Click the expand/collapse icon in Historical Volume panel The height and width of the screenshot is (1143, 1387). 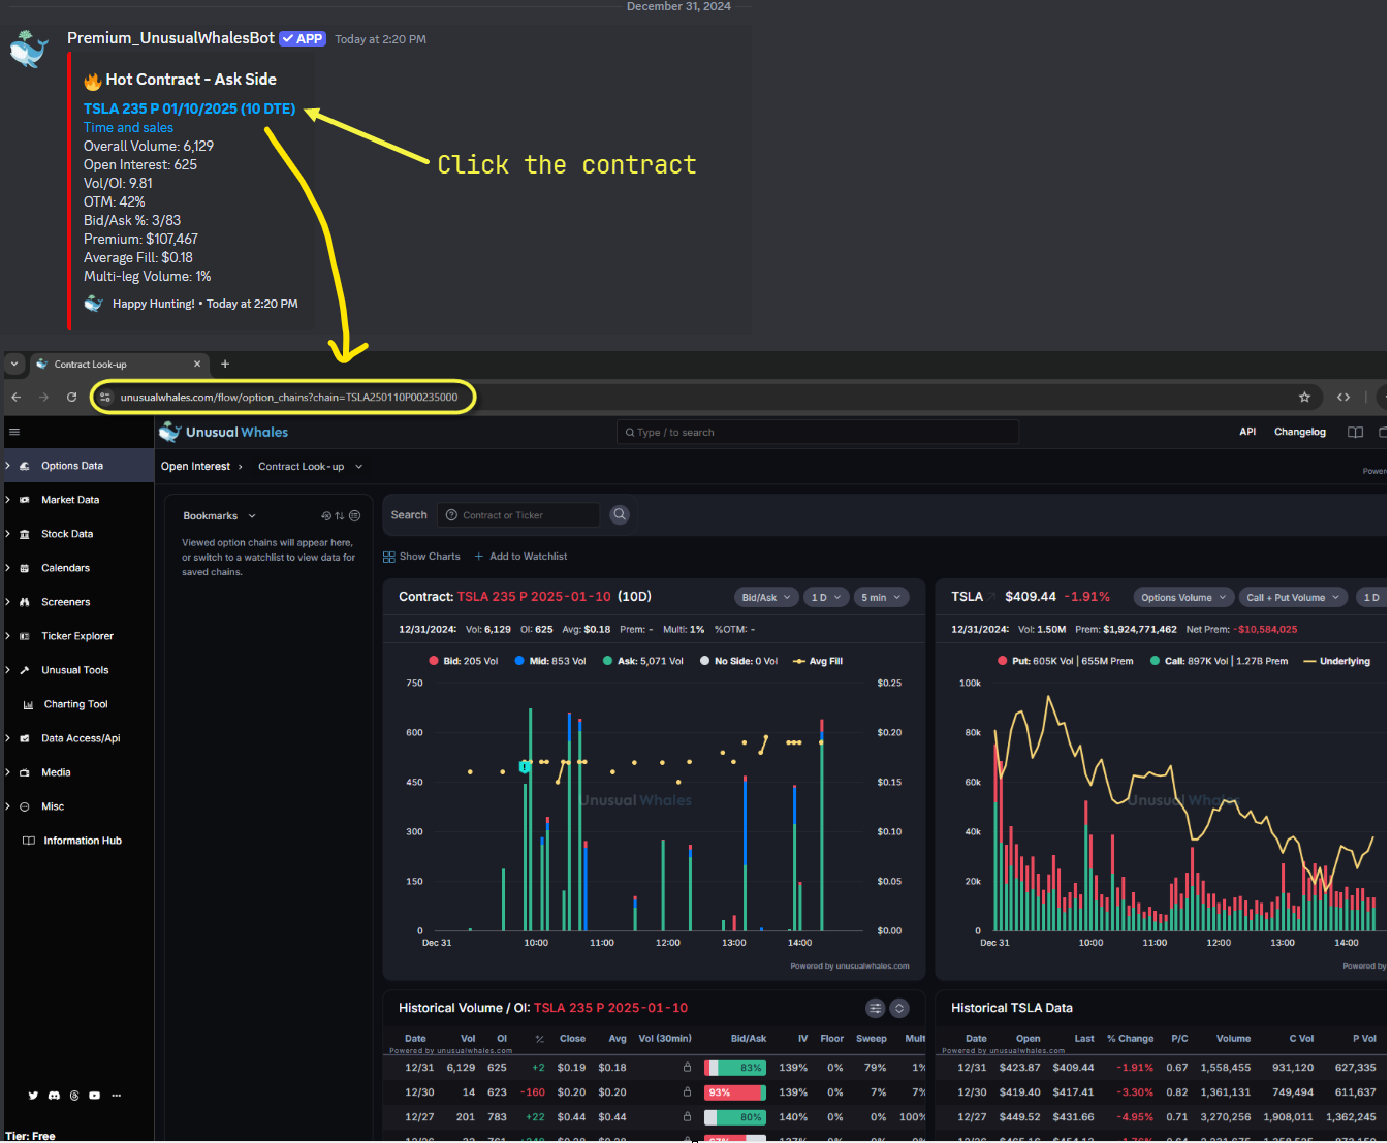(899, 1008)
